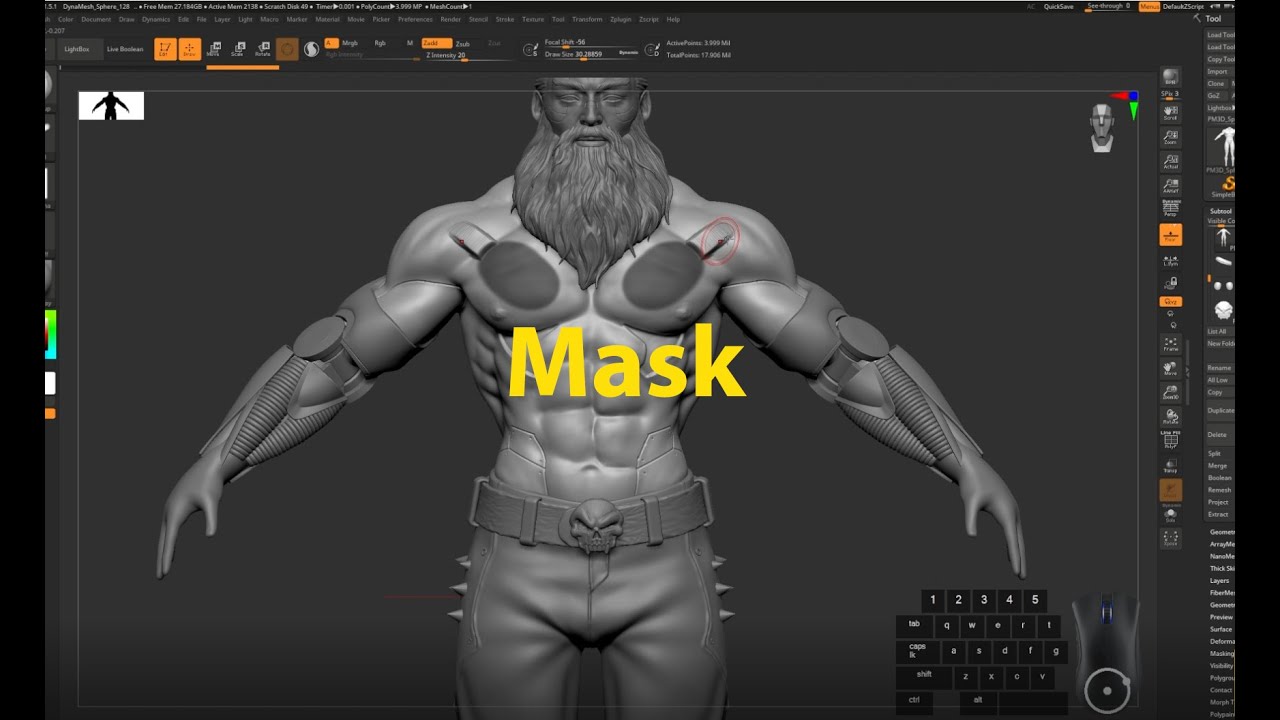Toggle the Xyz rotation button

pyautogui.click(x=1170, y=302)
